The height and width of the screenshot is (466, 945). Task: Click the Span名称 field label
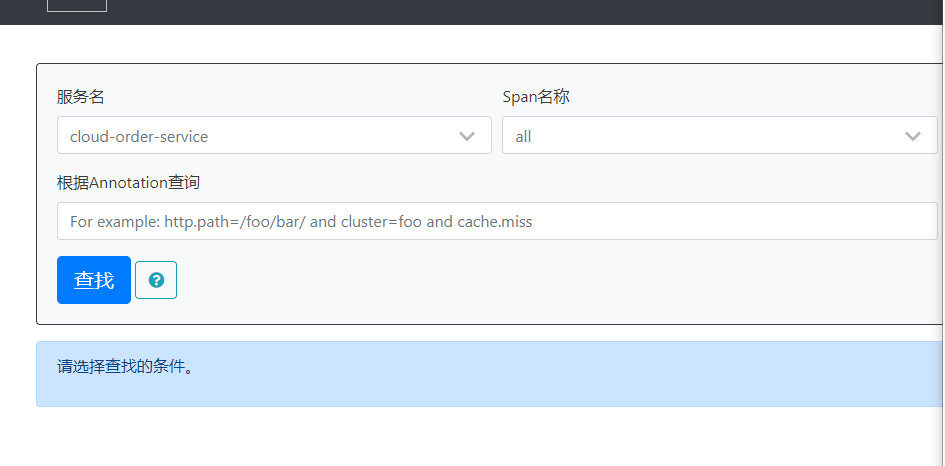536,97
